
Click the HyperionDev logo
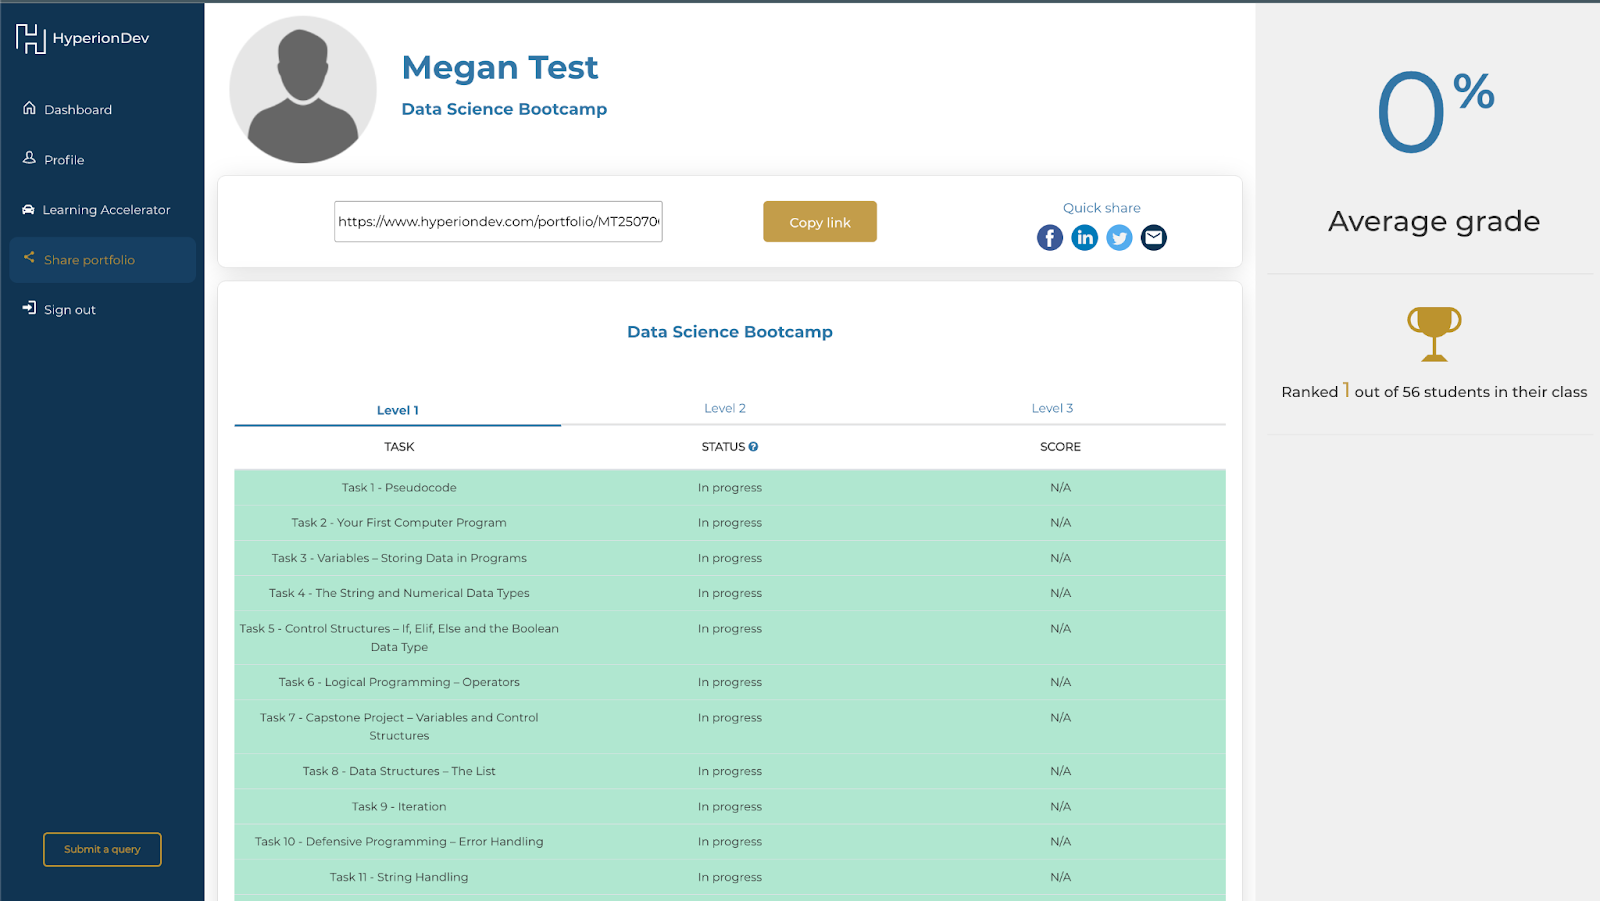(82, 38)
